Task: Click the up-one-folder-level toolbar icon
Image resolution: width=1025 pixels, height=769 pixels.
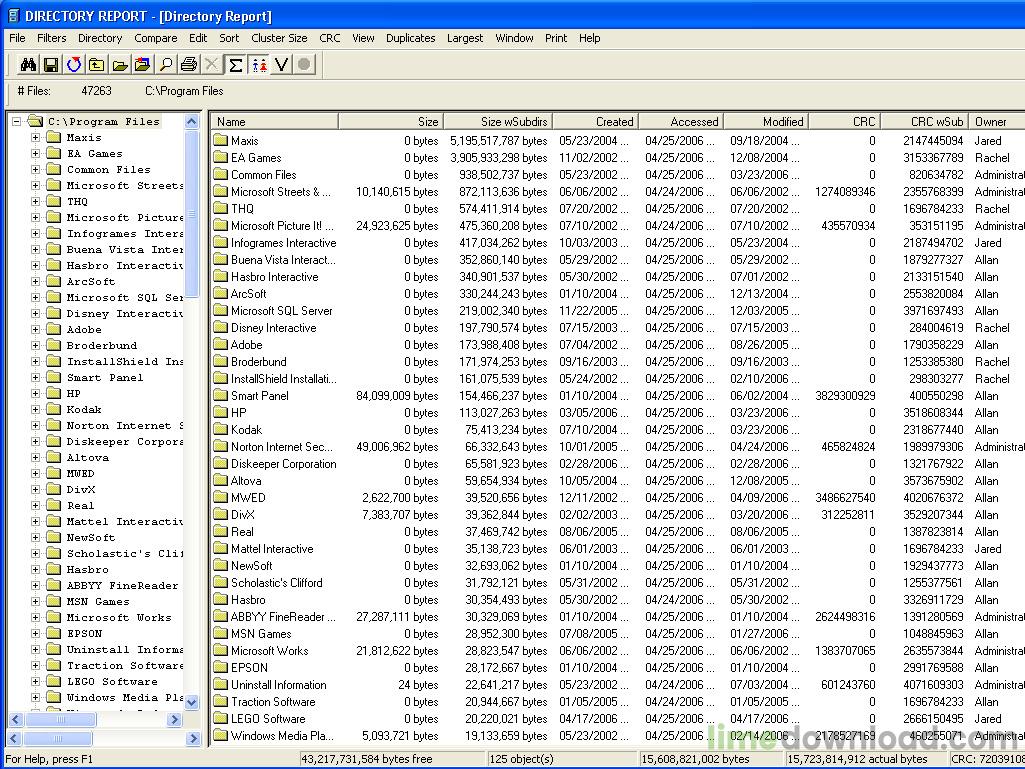Action: point(96,65)
